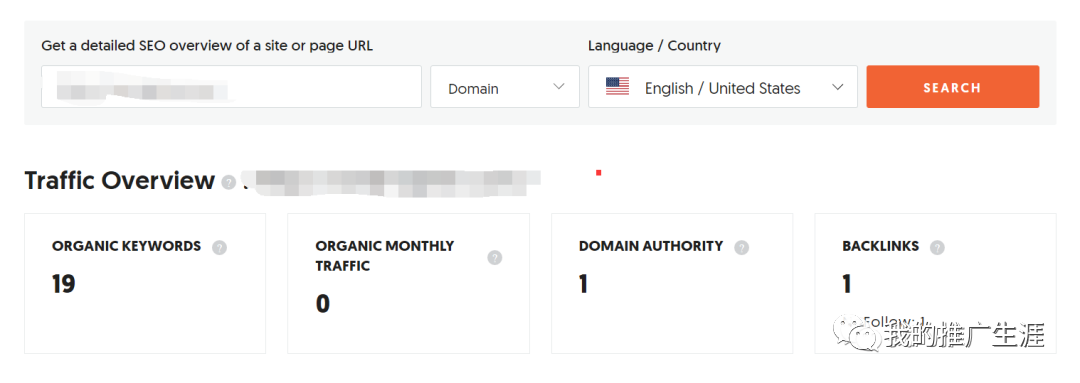The width and height of the screenshot is (1080, 383).
Task: Click the ORGANIC KEYWORDS card label
Action: [127, 246]
